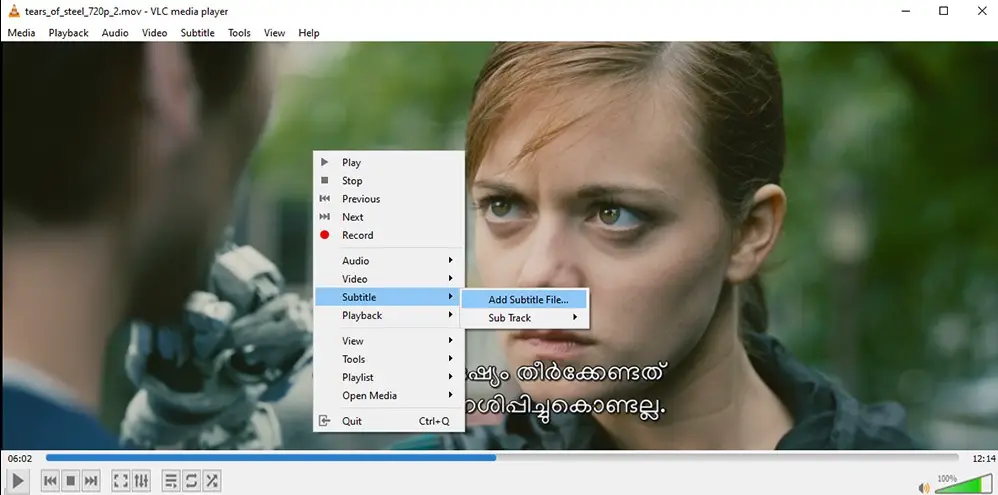Open the Tools menu in the menu bar
Viewport: 998px width, 495px height.
tap(239, 33)
